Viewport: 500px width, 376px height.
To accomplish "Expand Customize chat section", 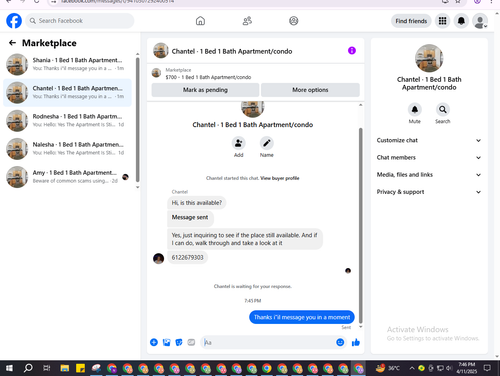I will pos(429,140).
